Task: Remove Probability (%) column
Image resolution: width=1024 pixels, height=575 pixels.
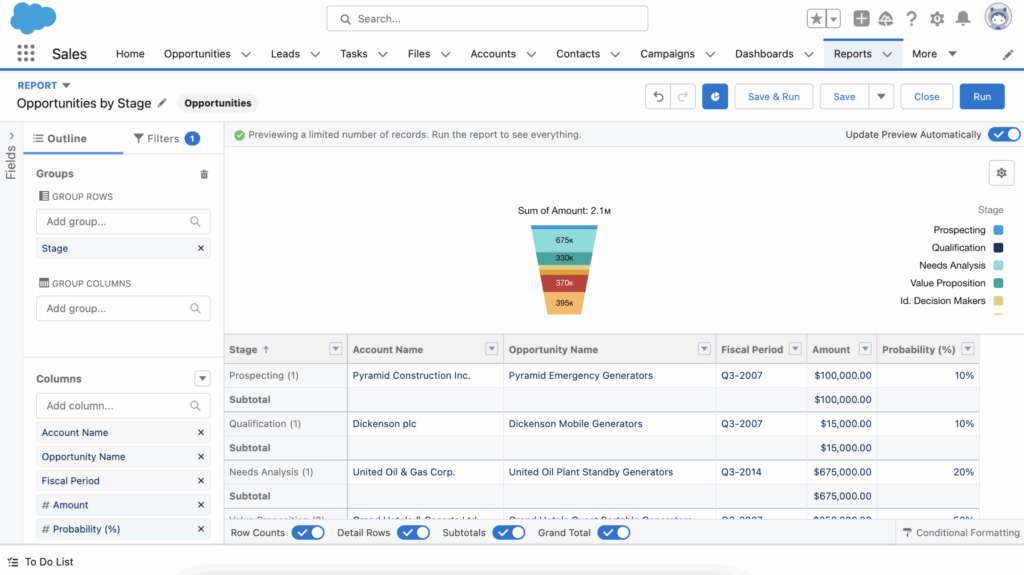Action: coord(200,529)
